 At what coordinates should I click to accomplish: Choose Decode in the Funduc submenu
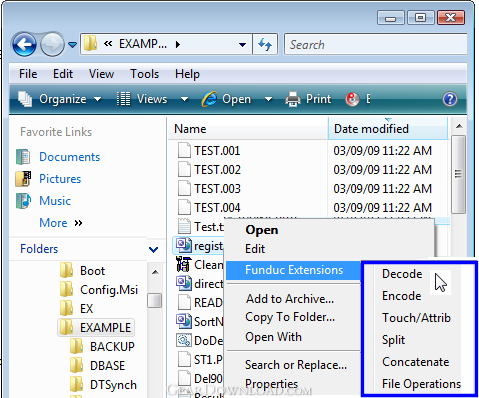(x=402, y=274)
